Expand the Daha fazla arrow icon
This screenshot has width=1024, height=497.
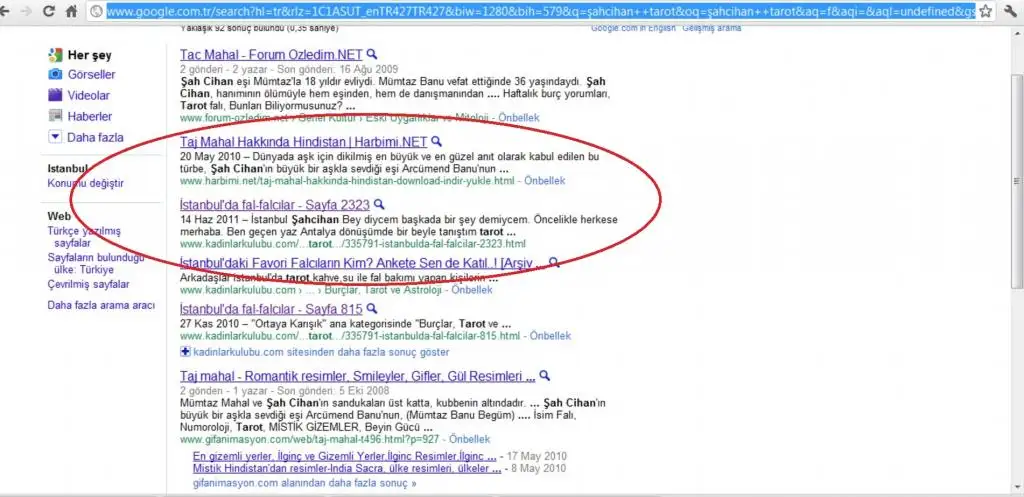tap(55, 137)
